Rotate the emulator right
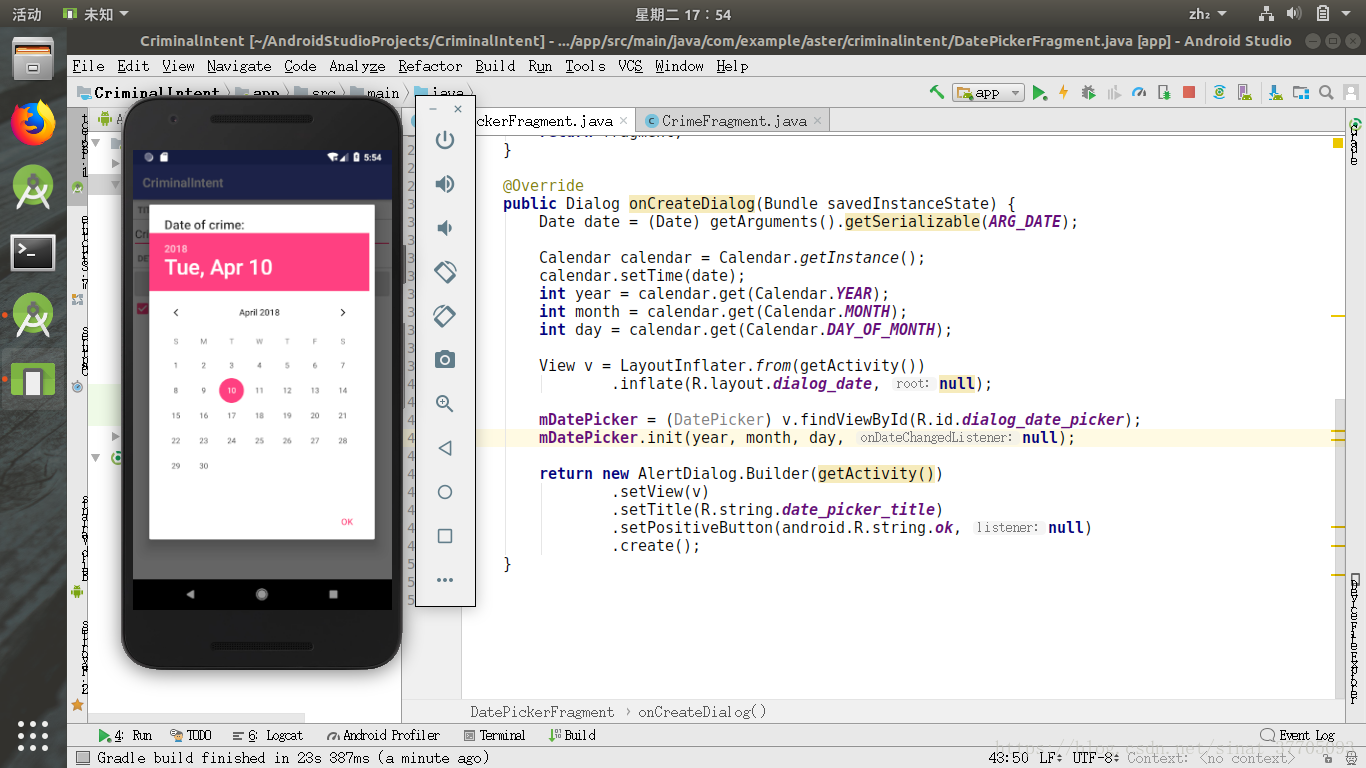Viewport: 1366px width, 768px height. point(445,316)
